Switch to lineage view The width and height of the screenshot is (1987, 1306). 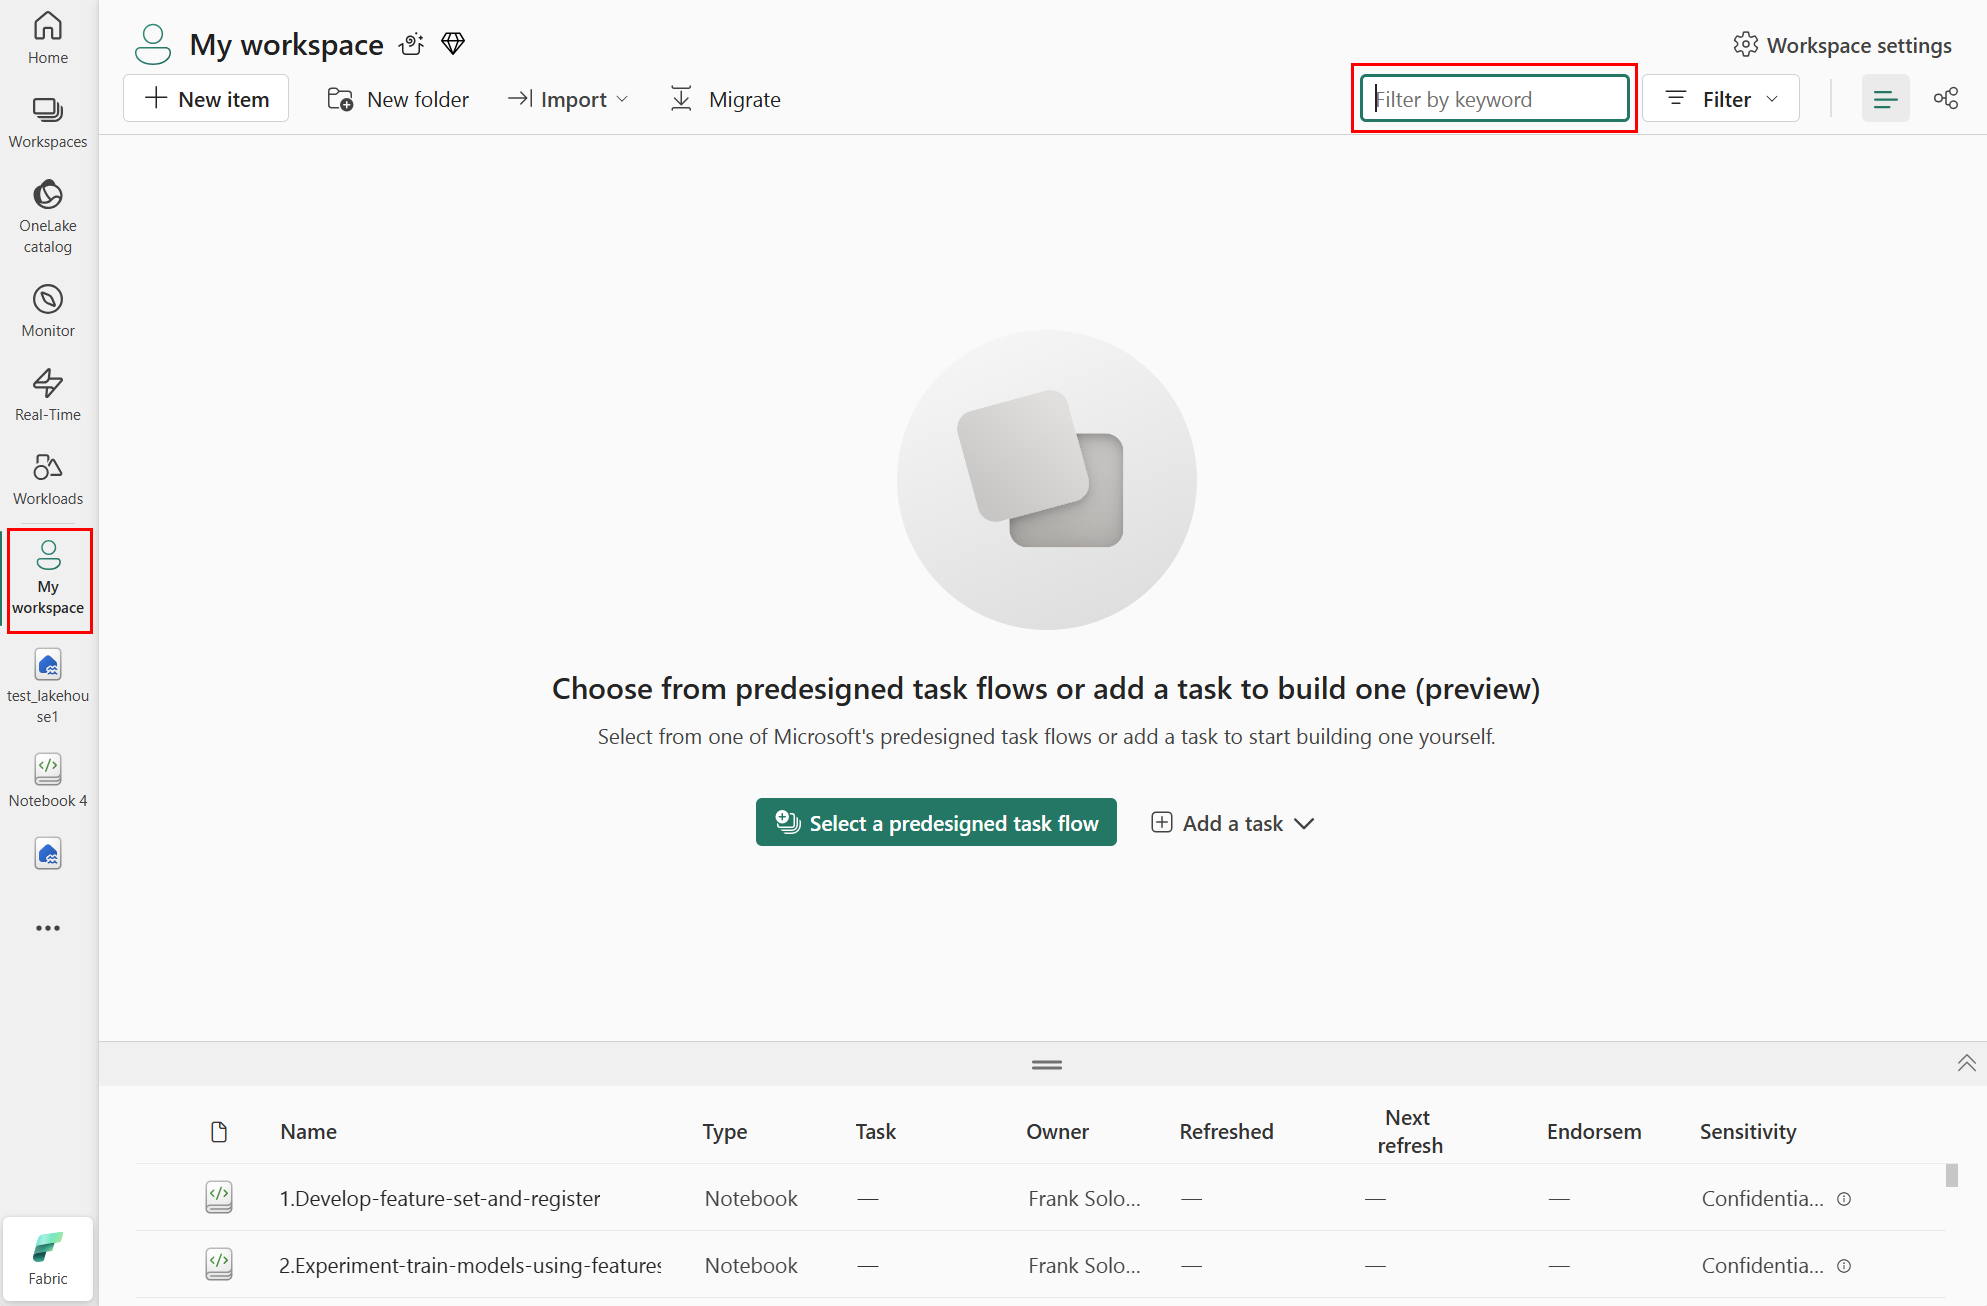click(1945, 99)
